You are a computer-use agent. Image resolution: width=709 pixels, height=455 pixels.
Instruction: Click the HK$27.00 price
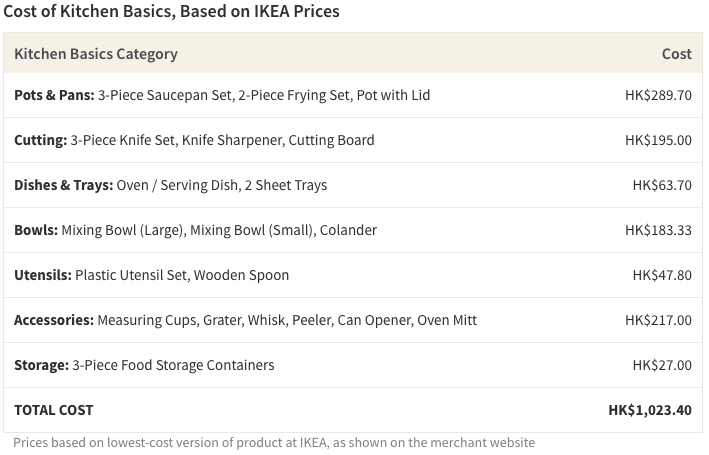[662, 365]
